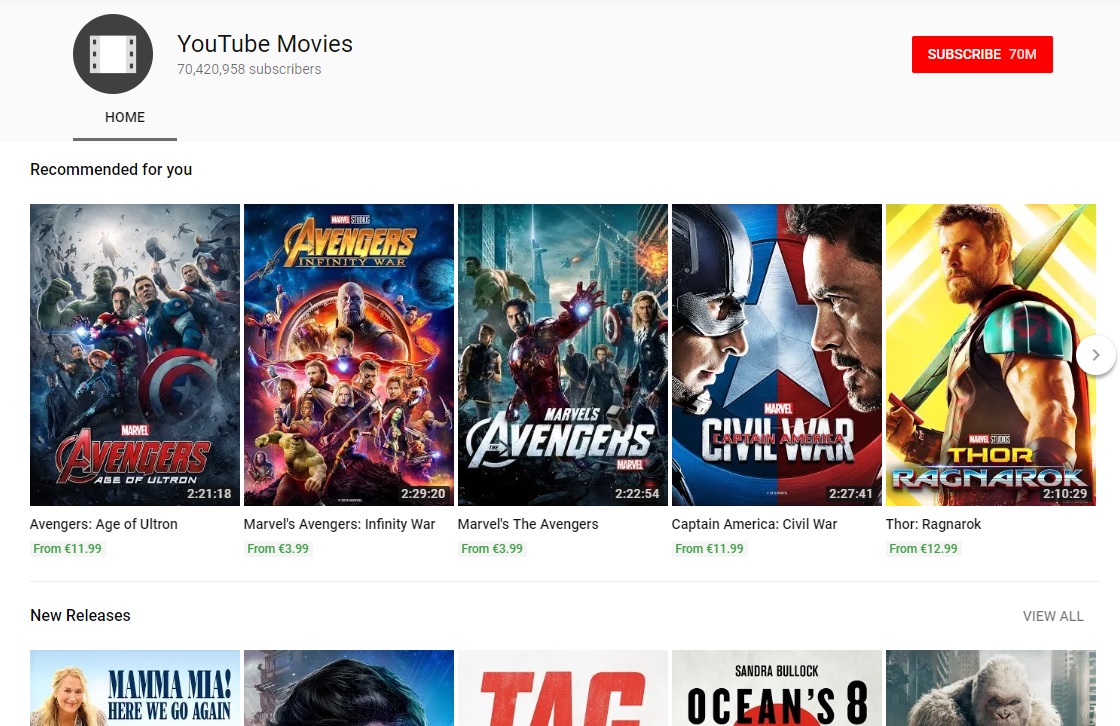Click the From €11.99 price for Civil War
This screenshot has width=1120, height=726.
pyautogui.click(x=709, y=548)
